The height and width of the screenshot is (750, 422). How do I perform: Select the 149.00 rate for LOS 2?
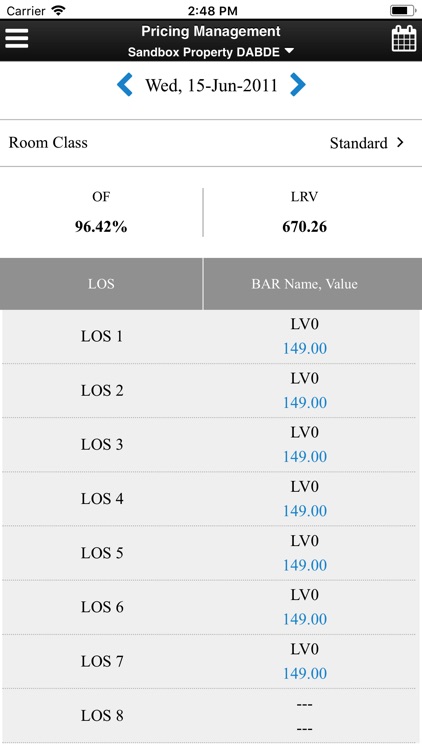[x=305, y=403]
